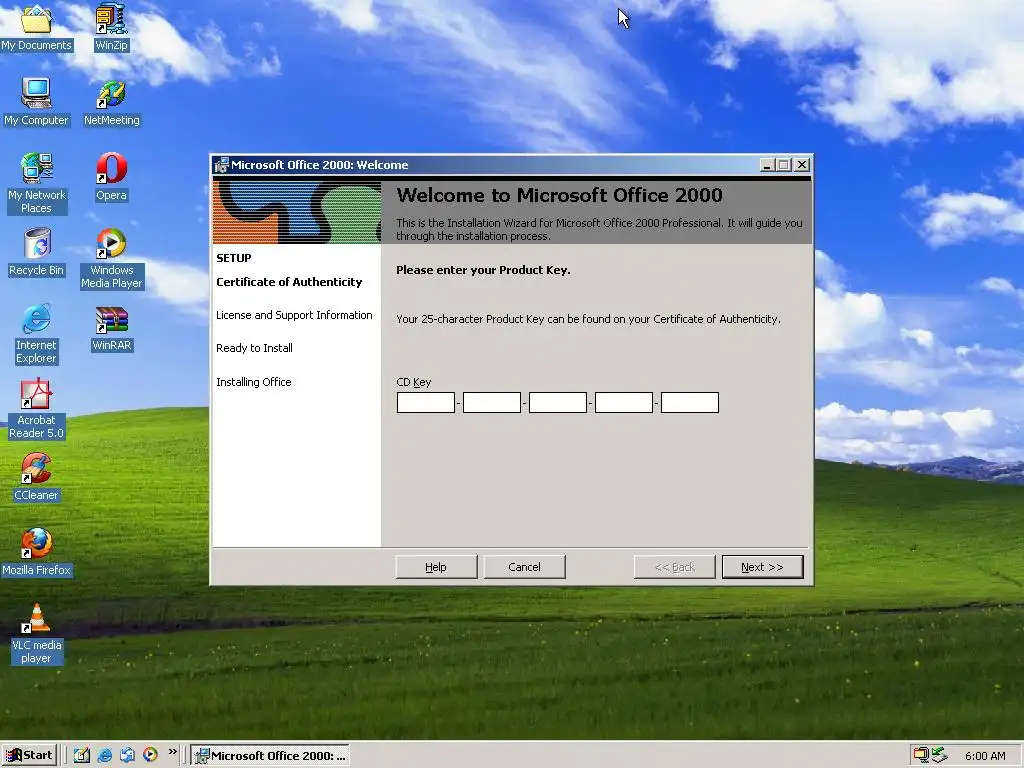Click Next to continue setup
Viewport: 1024px width, 768px height.
tap(762, 567)
